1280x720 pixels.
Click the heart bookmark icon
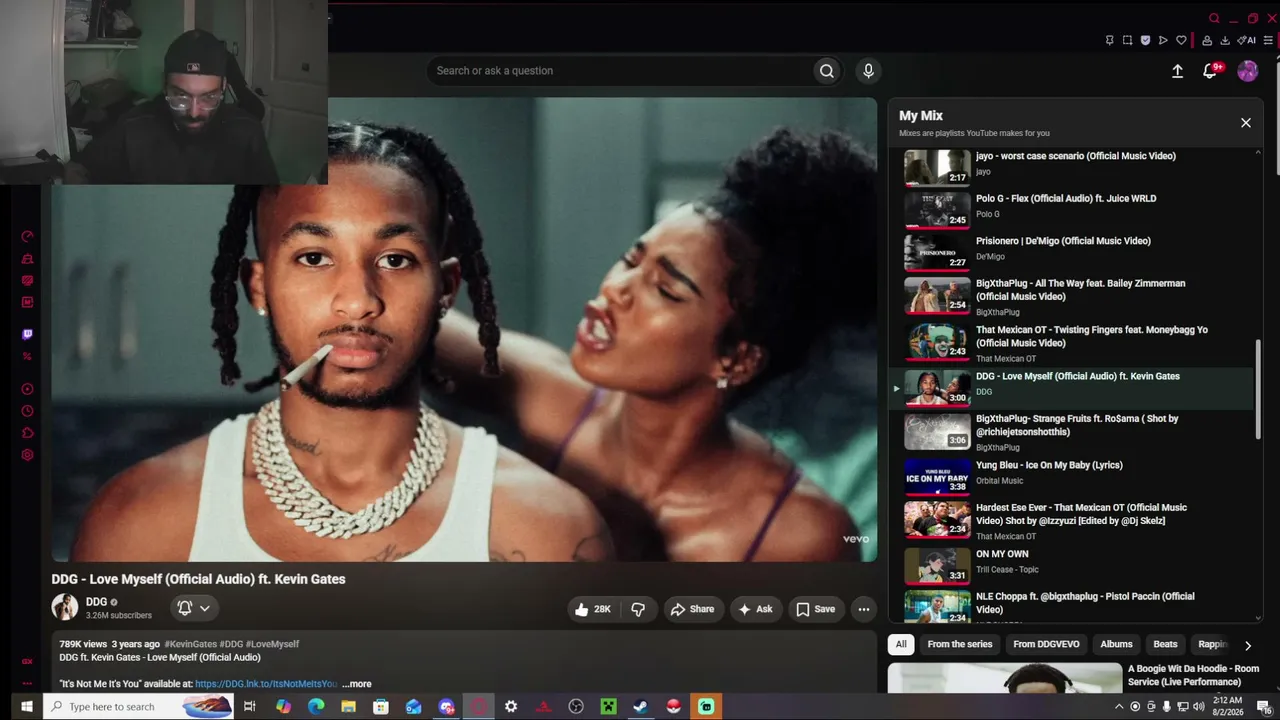[x=1181, y=41]
